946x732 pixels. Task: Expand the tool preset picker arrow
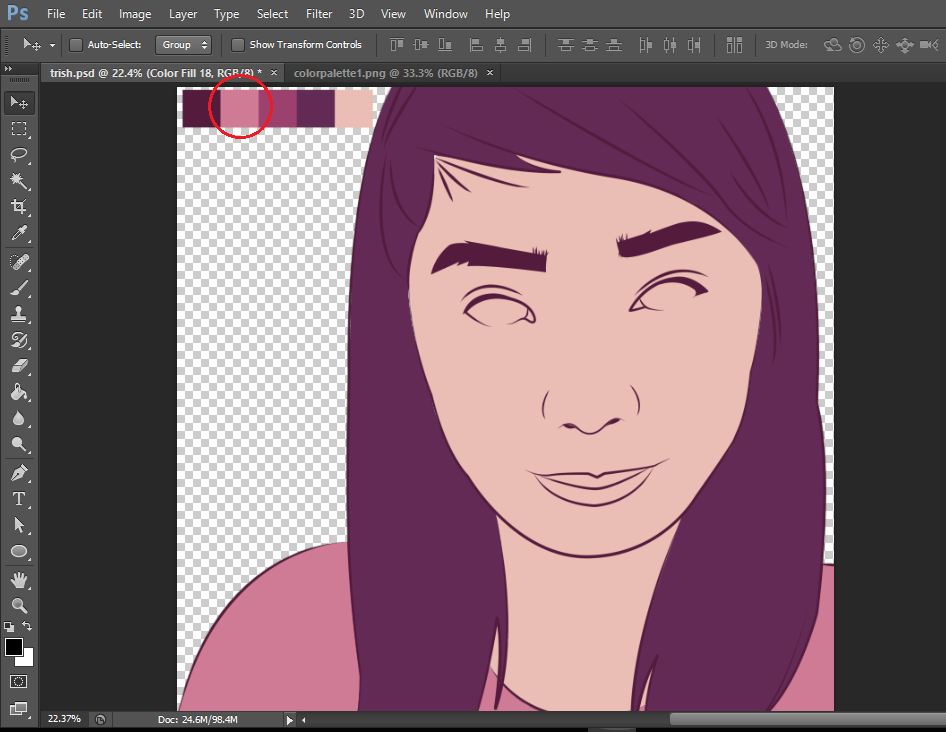click(x=52, y=45)
